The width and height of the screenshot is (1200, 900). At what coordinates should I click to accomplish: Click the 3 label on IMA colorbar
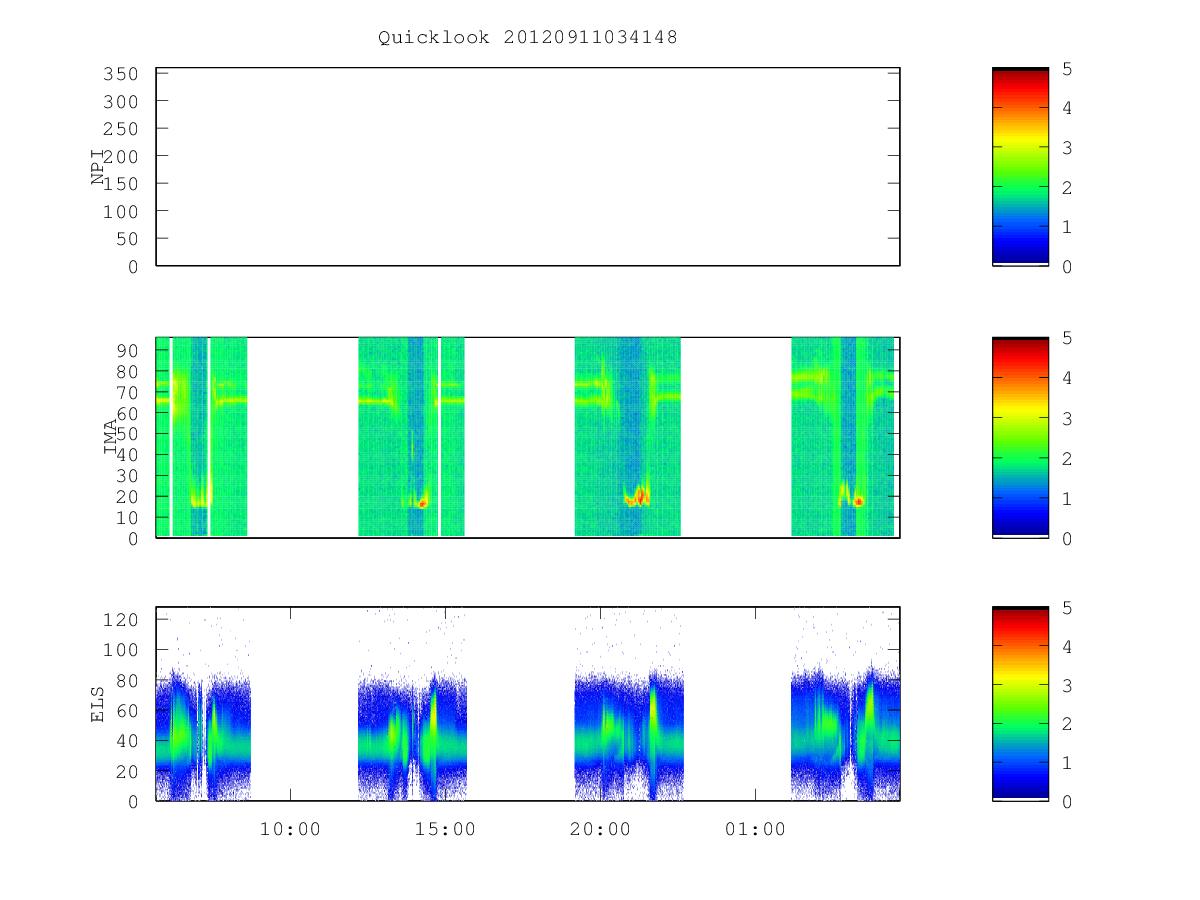tap(1068, 418)
